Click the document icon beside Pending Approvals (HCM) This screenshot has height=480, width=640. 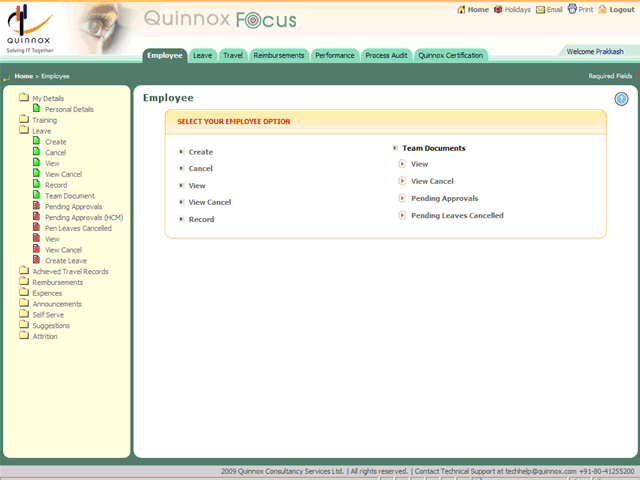(x=36, y=217)
